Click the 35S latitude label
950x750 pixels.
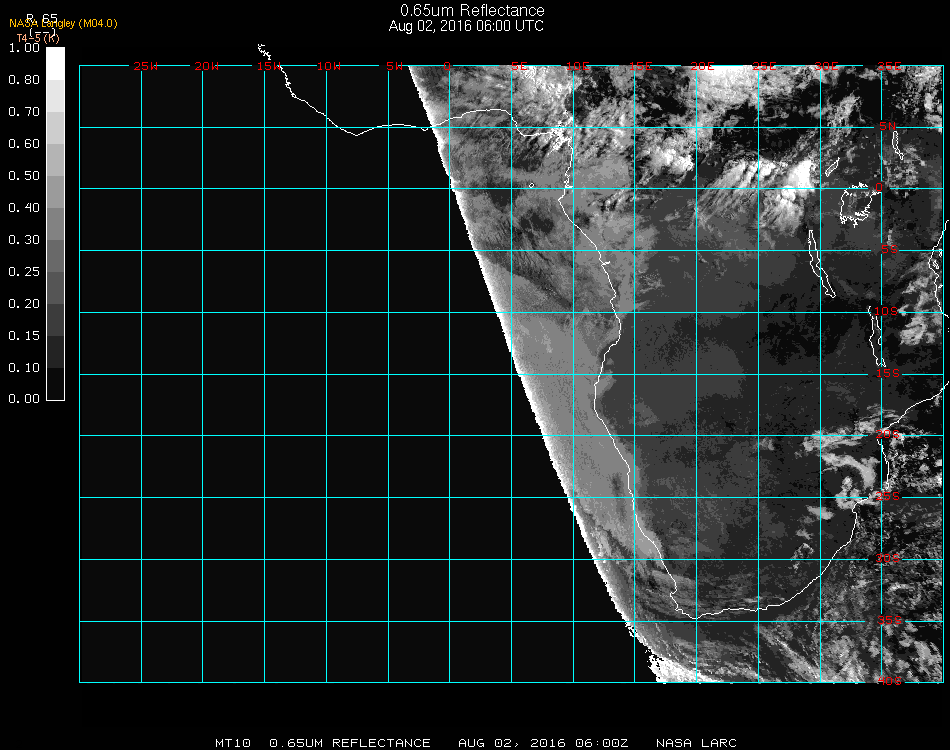890,620
